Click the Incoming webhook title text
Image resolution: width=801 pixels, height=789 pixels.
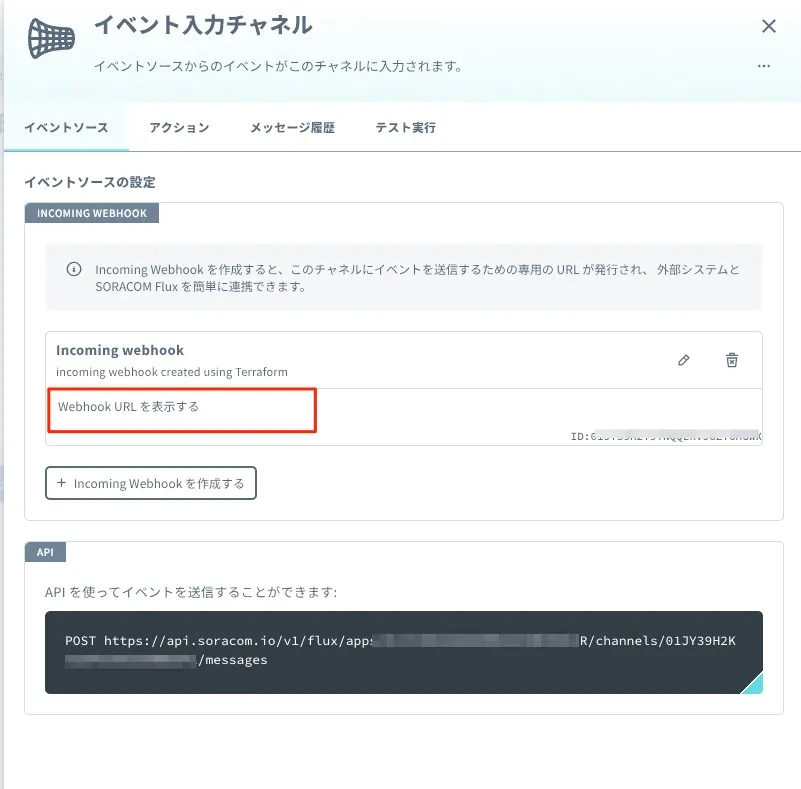(x=120, y=350)
